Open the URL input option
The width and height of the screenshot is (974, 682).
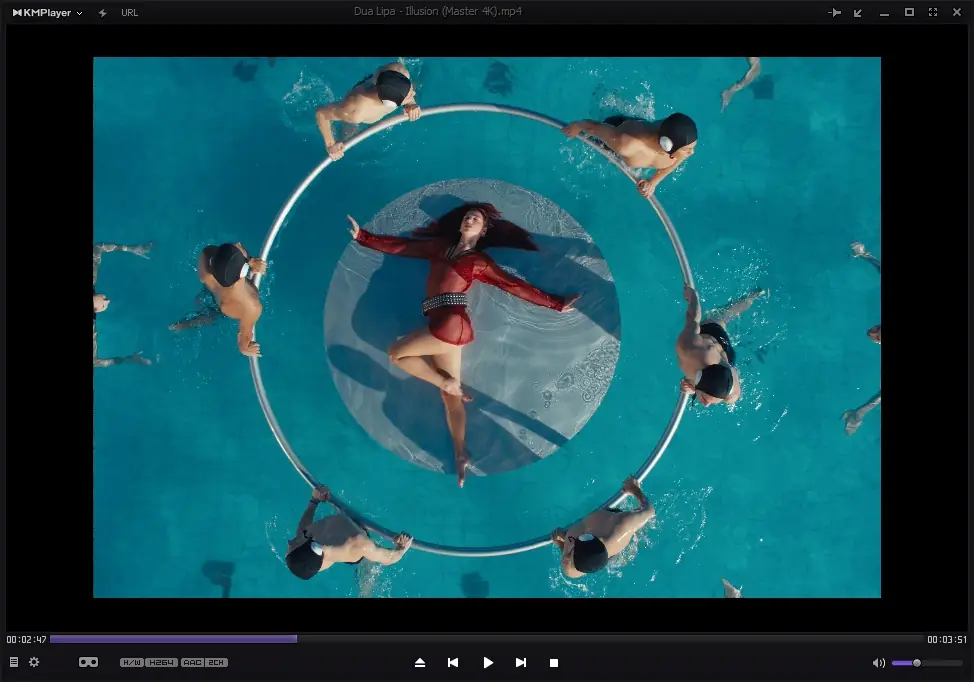coord(129,12)
